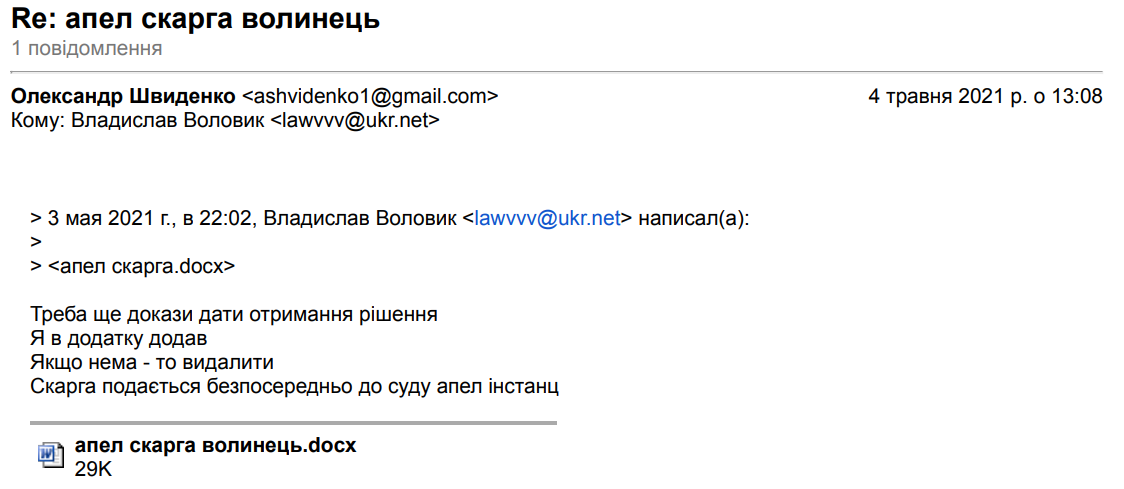This screenshot has width=1124, height=489.
Task: Click the Кому: recipient label
Action: [37, 121]
